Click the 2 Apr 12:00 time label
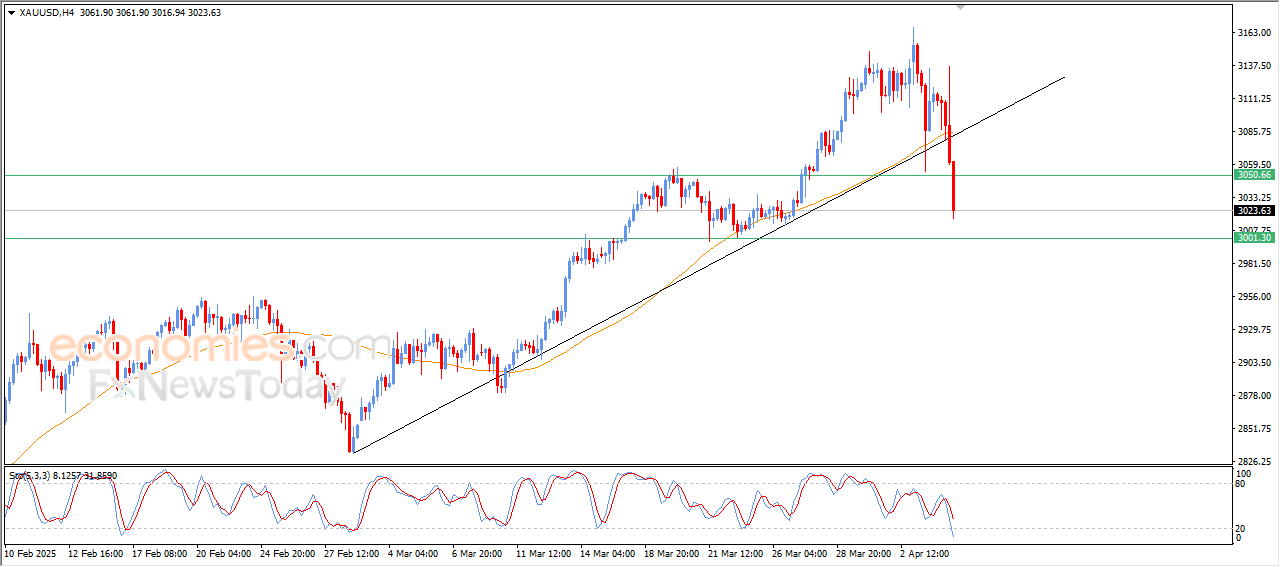 coord(925,552)
